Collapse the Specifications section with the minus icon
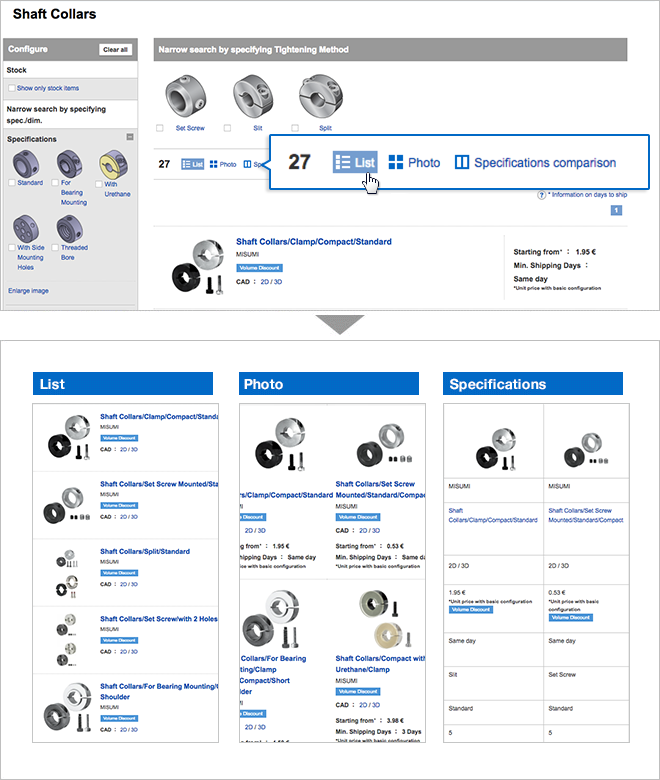660x780 pixels. [x=130, y=137]
